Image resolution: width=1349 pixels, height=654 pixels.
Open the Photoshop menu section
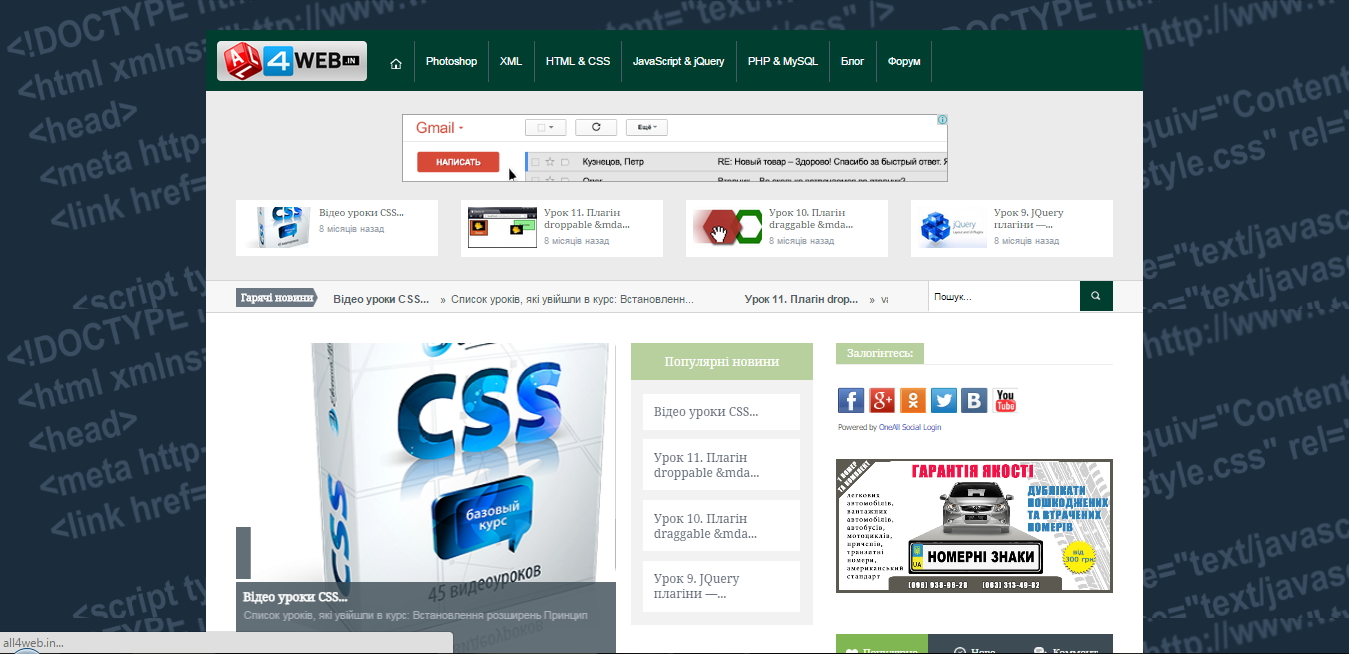(x=451, y=62)
